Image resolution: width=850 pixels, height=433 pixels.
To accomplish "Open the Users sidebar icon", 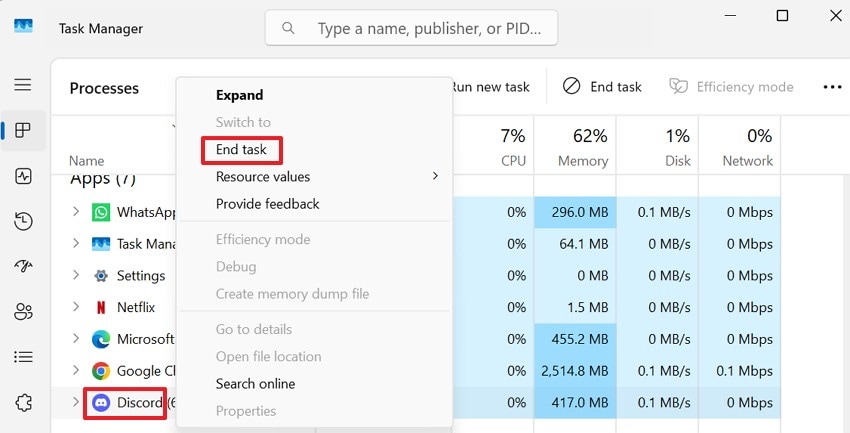I will point(23,312).
